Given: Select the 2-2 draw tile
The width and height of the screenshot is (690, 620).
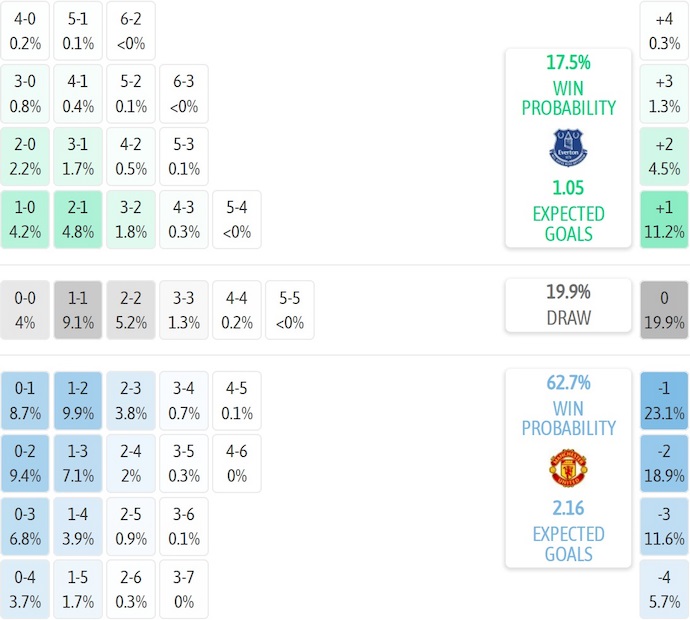Looking at the screenshot, I should click(x=131, y=310).
